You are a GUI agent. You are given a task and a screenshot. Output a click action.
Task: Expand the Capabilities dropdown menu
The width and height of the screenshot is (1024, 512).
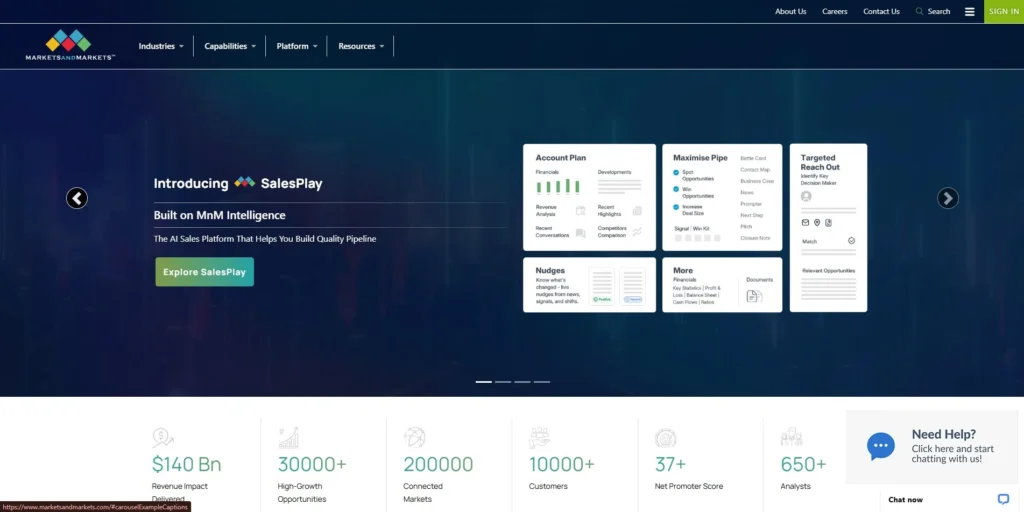click(230, 46)
